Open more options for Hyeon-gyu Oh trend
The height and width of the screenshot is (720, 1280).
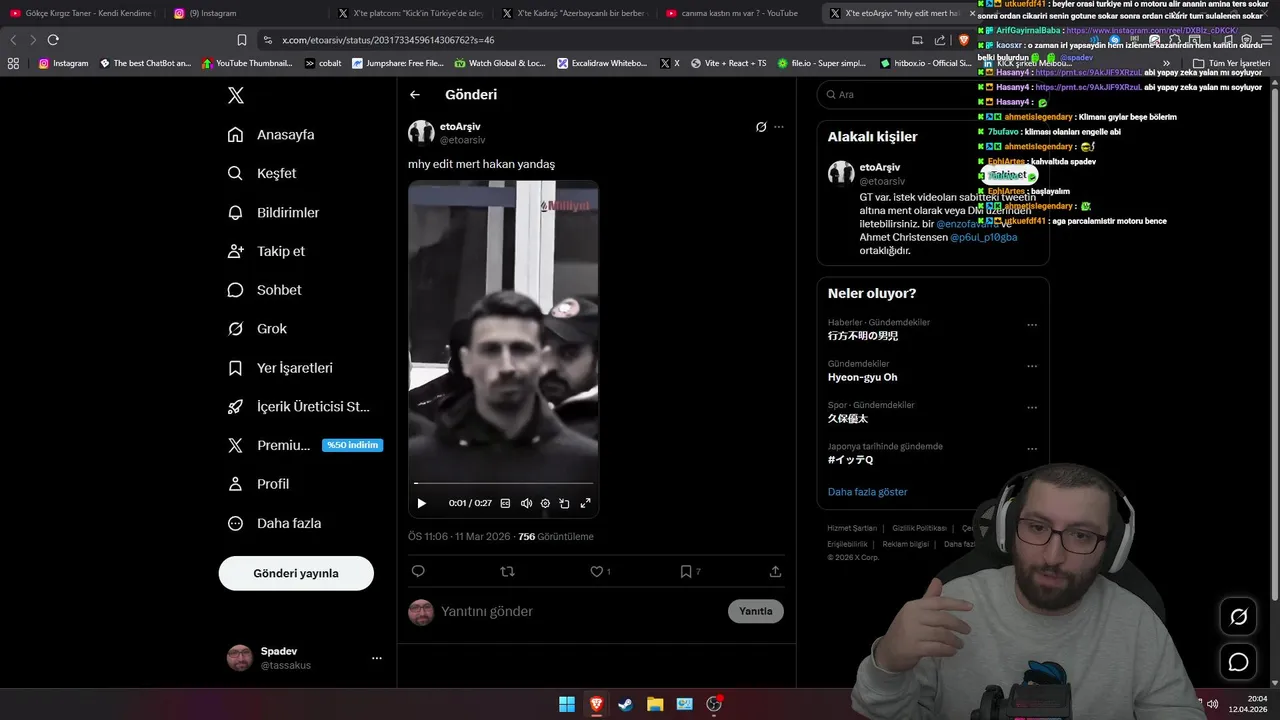pyautogui.click(x=1032, y=366)
